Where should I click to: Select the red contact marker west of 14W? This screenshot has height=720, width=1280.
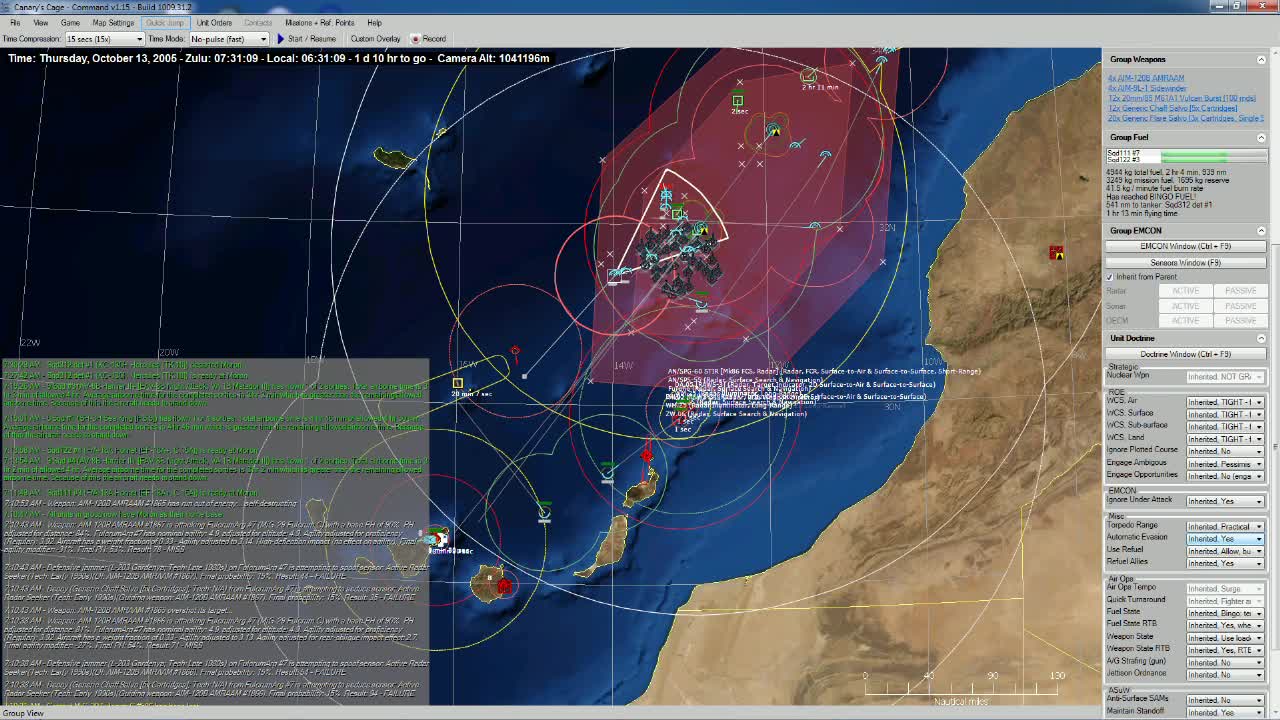(514, 351)
